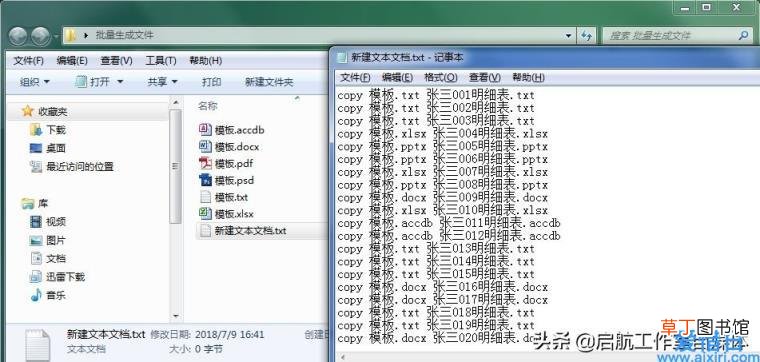Viewport: 760px width, 362px height.
Task: Click the 模板.xlsx Excel file icon
Action: click(205, 213)
